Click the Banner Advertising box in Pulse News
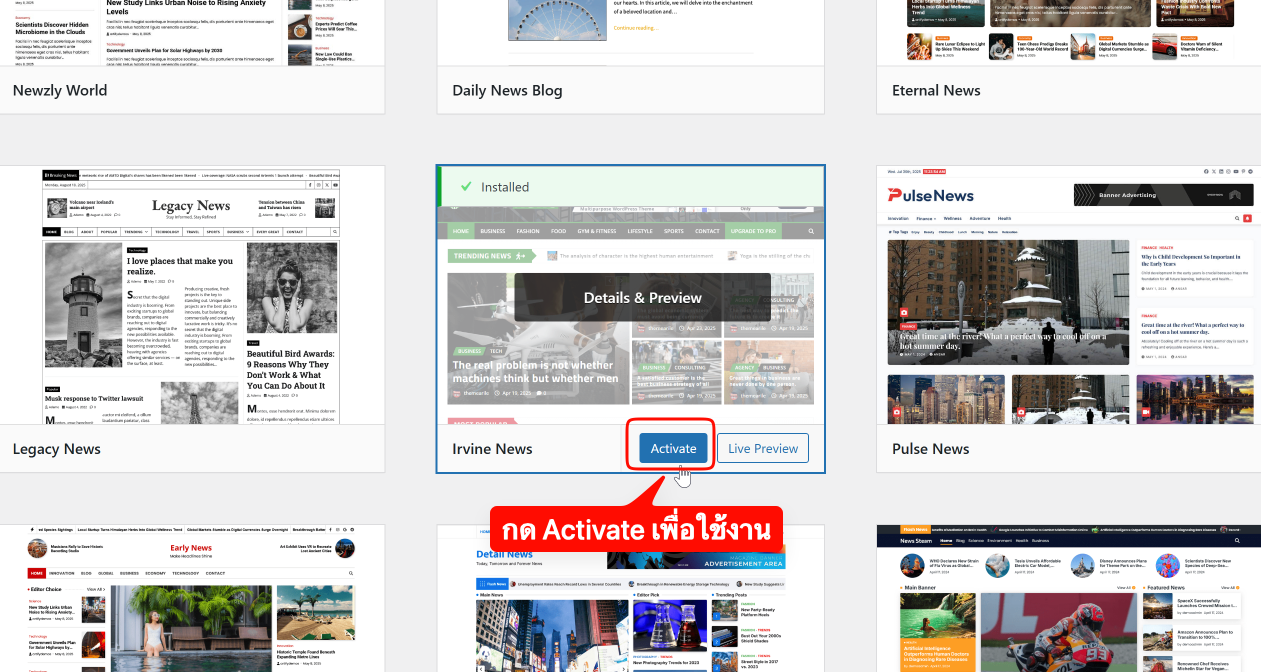This screenshot has height=672, width=1261. (x=1163, y=195)
